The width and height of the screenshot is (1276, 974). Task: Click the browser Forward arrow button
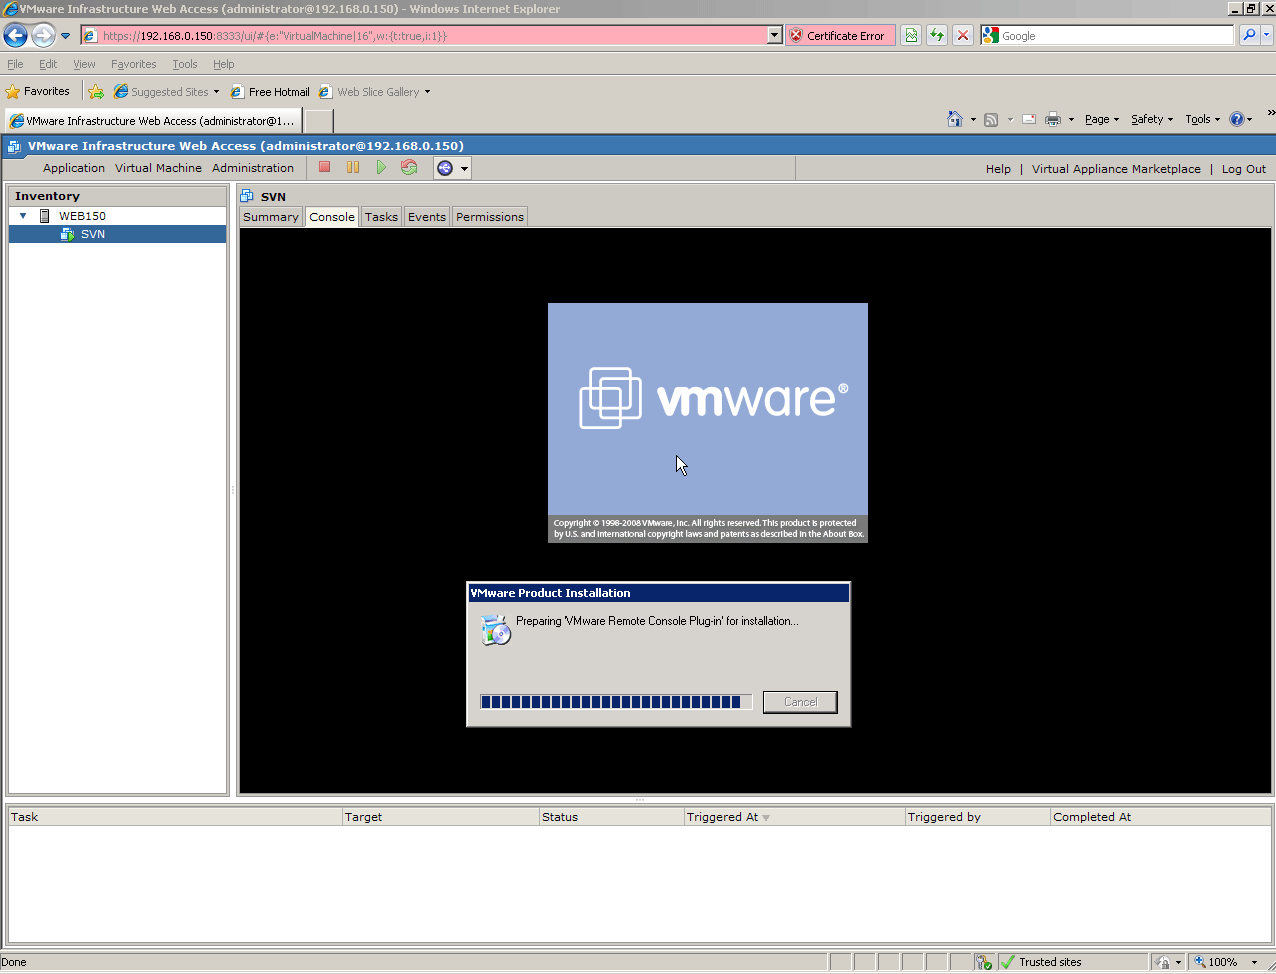coord(43,36)
